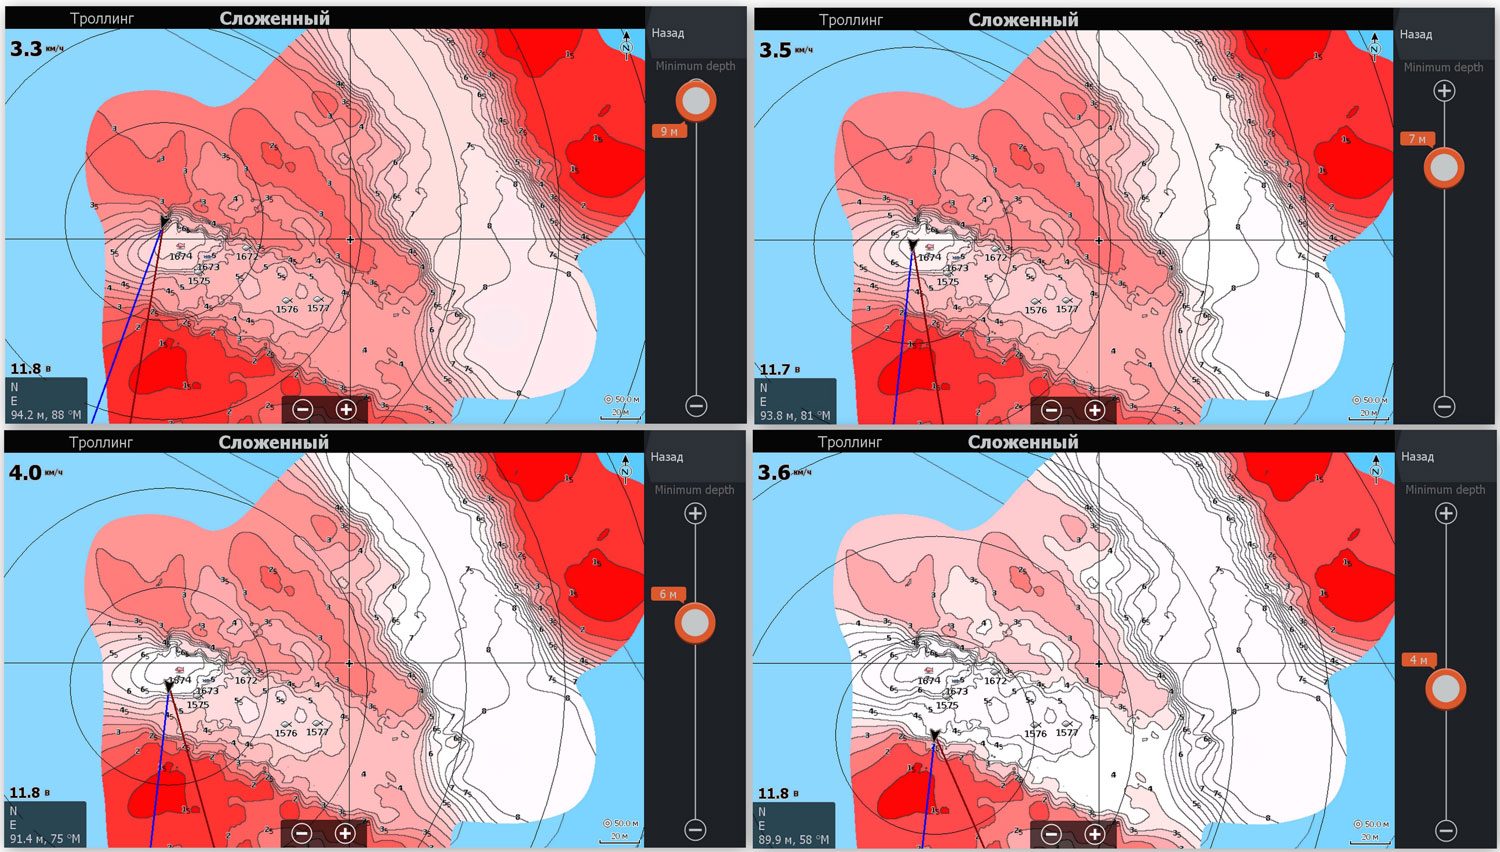Decrease minimum depth in the 4 м panel
Viewport: 1500px width, 852px height.
(1445, 830)
